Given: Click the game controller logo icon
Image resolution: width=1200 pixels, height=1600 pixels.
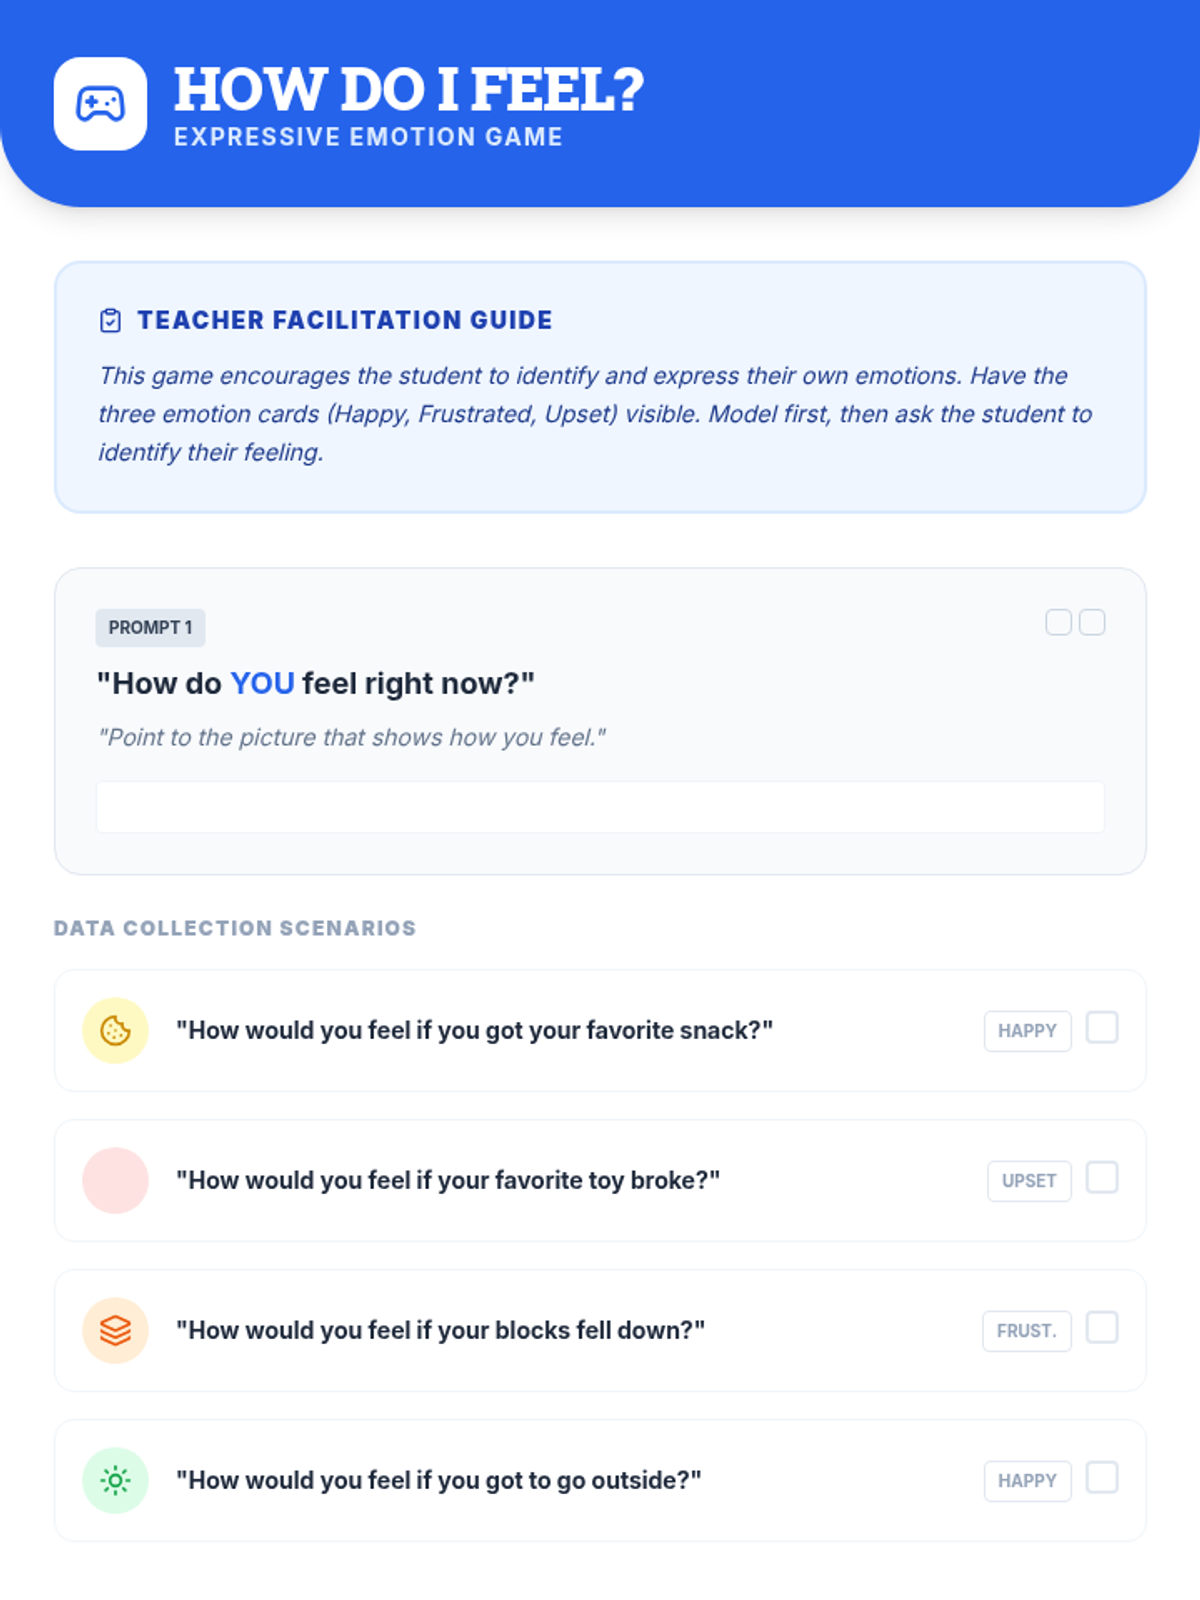Looking at the screenshot, I should point(100,104).
